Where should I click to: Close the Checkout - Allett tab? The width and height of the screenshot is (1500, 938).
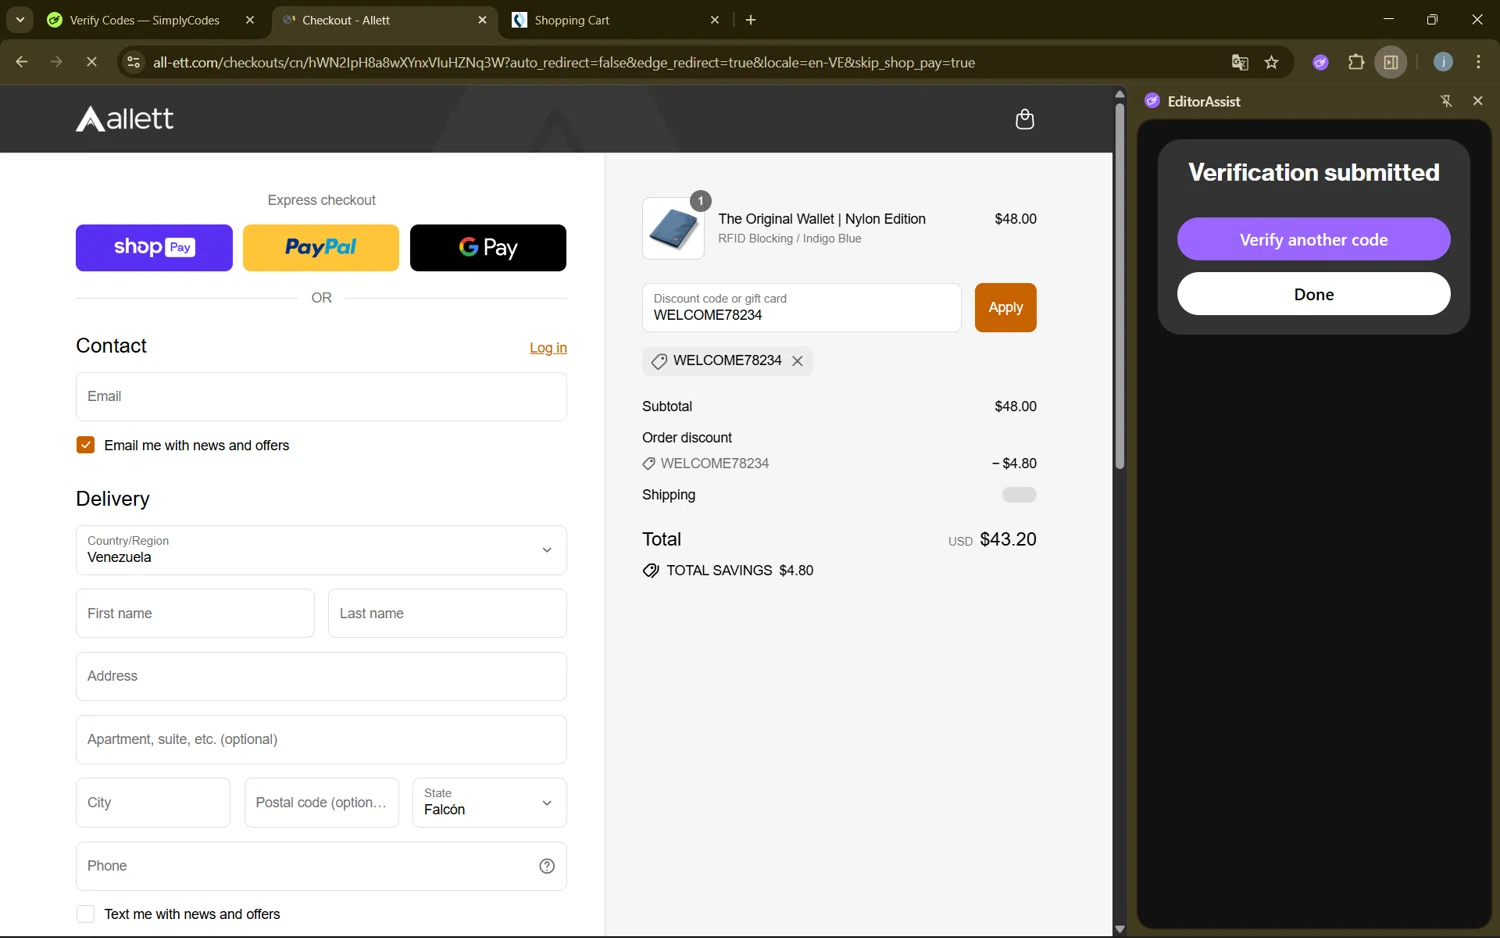coord(482,20)
